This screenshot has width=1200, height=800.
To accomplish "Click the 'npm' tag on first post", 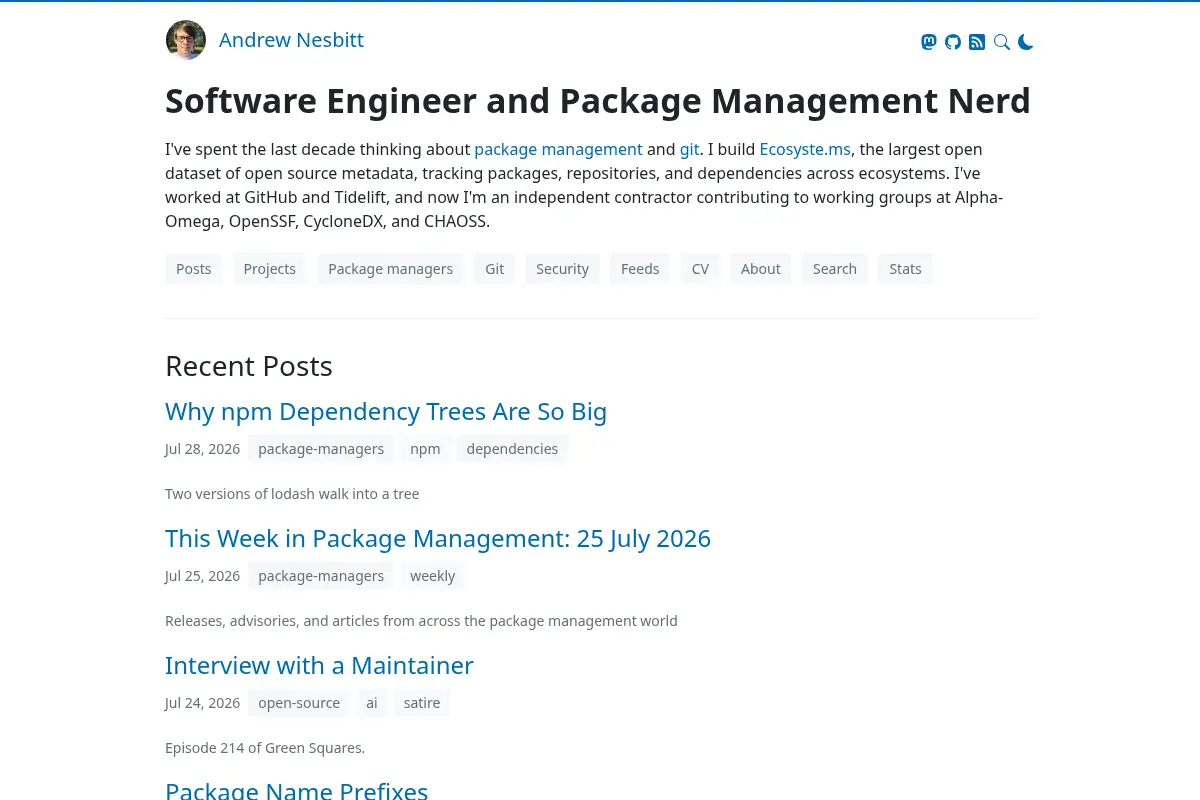I will (x=425, y=449).
